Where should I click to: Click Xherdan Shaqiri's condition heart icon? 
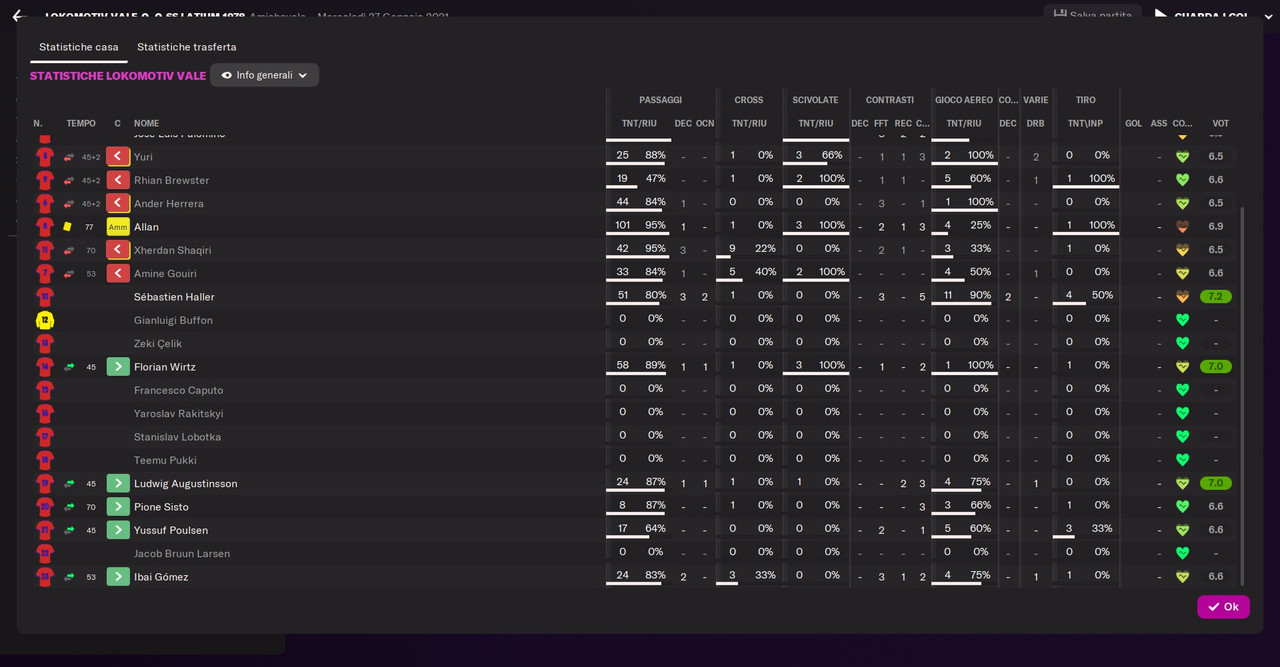1182,250
